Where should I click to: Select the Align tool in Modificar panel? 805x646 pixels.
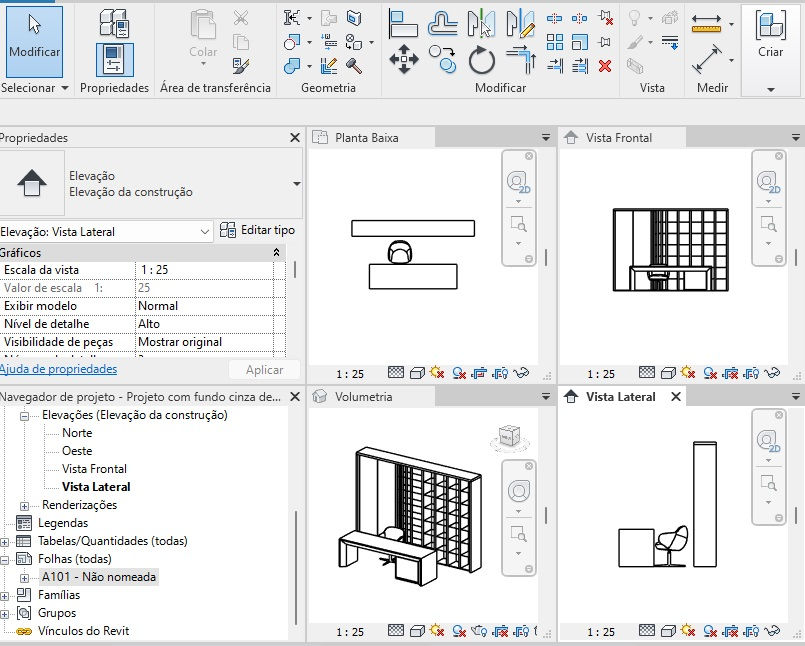(x=403, y=24)
